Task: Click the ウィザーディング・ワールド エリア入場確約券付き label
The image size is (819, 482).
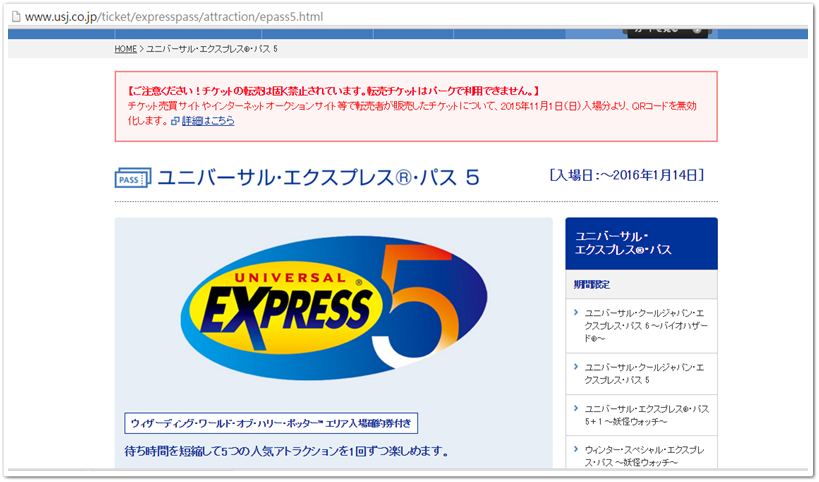Action: (x=271, y=423)
